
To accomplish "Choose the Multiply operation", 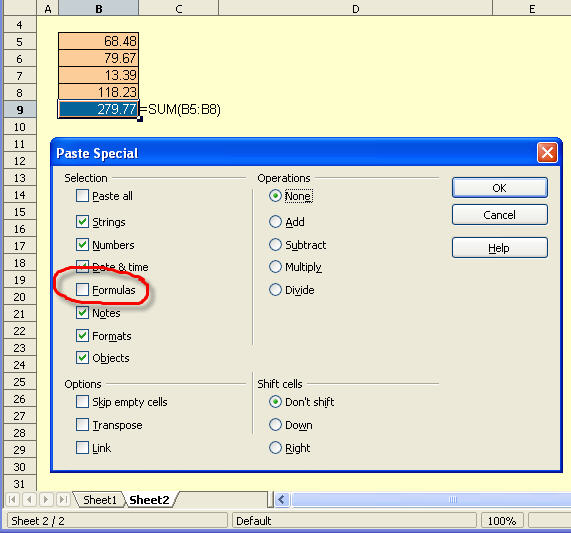I will [x=275, y=266].
